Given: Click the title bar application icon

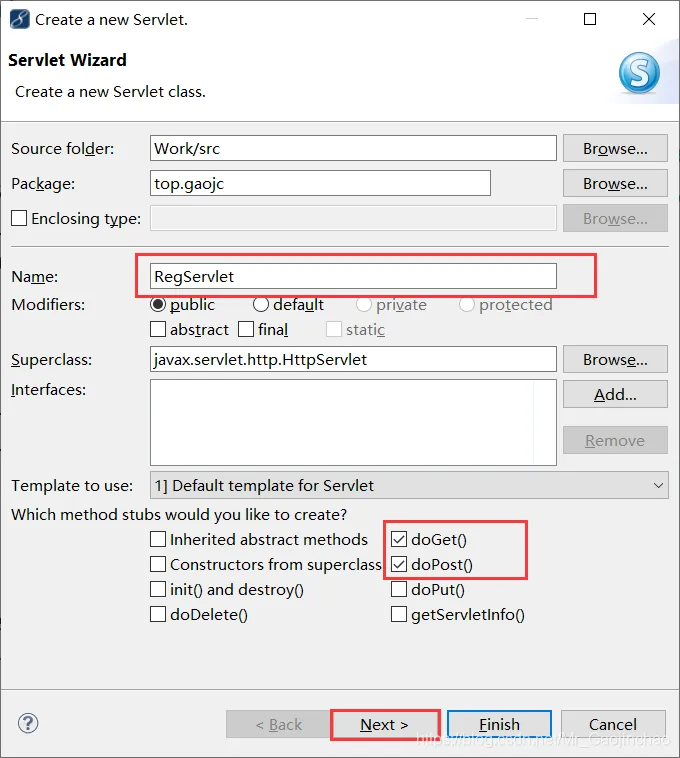Looking at the screenshot, I should point(18,19).
